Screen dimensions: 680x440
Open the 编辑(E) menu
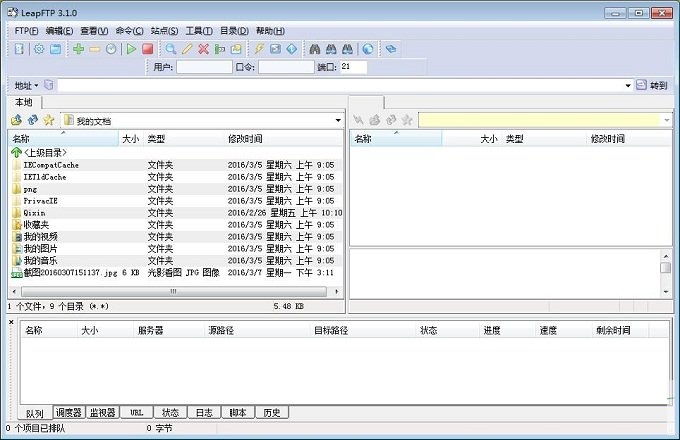point(59,31)
